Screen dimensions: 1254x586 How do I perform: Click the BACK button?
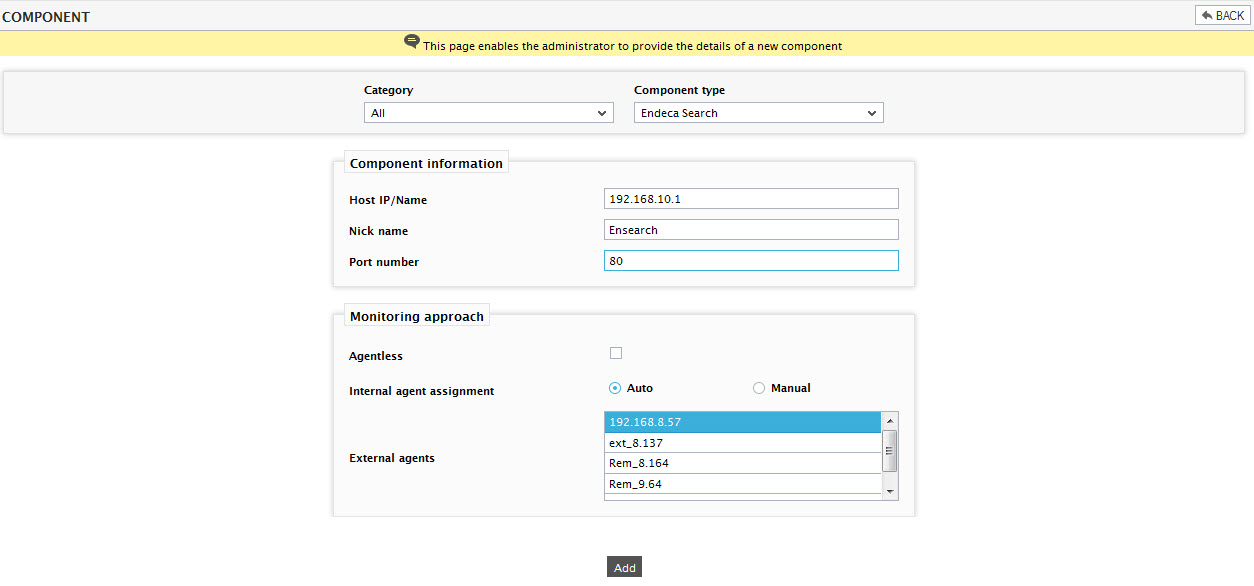(1222, 15)
